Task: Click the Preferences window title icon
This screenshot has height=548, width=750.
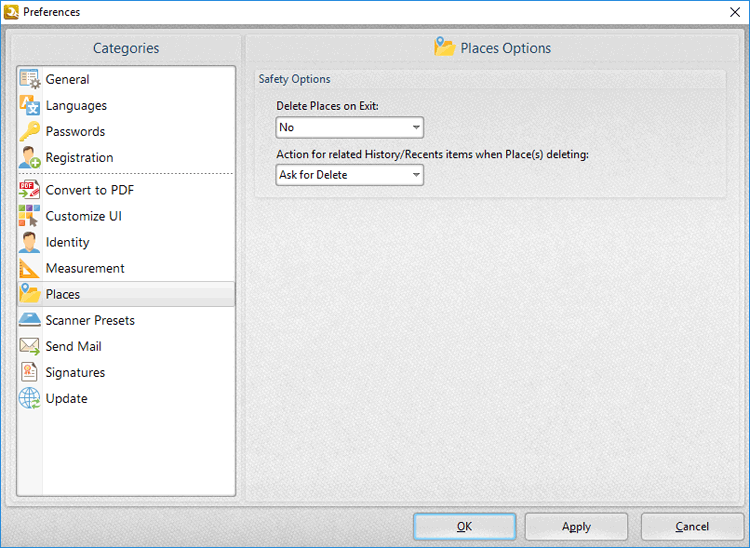Action: tap(11, 11)
